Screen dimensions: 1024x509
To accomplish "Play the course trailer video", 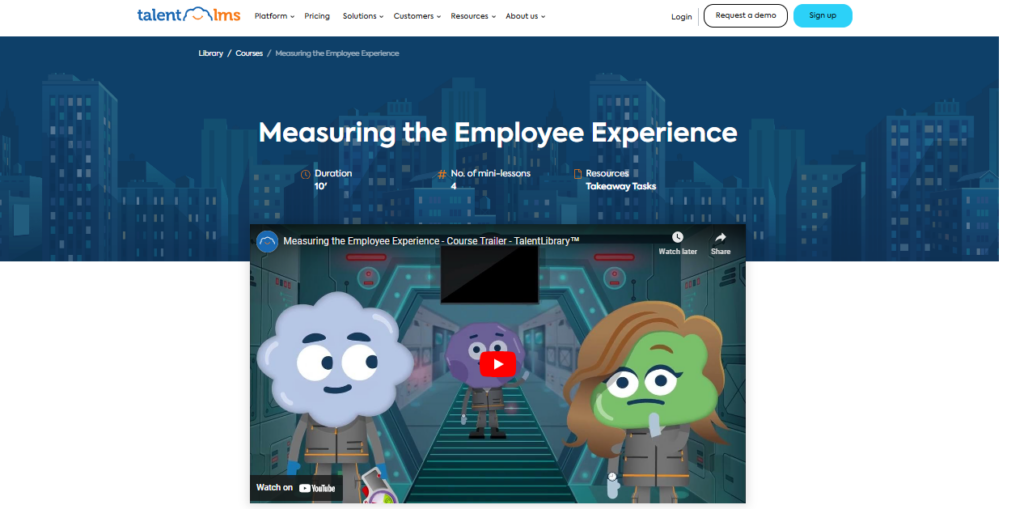I will [x=498, y=364].
